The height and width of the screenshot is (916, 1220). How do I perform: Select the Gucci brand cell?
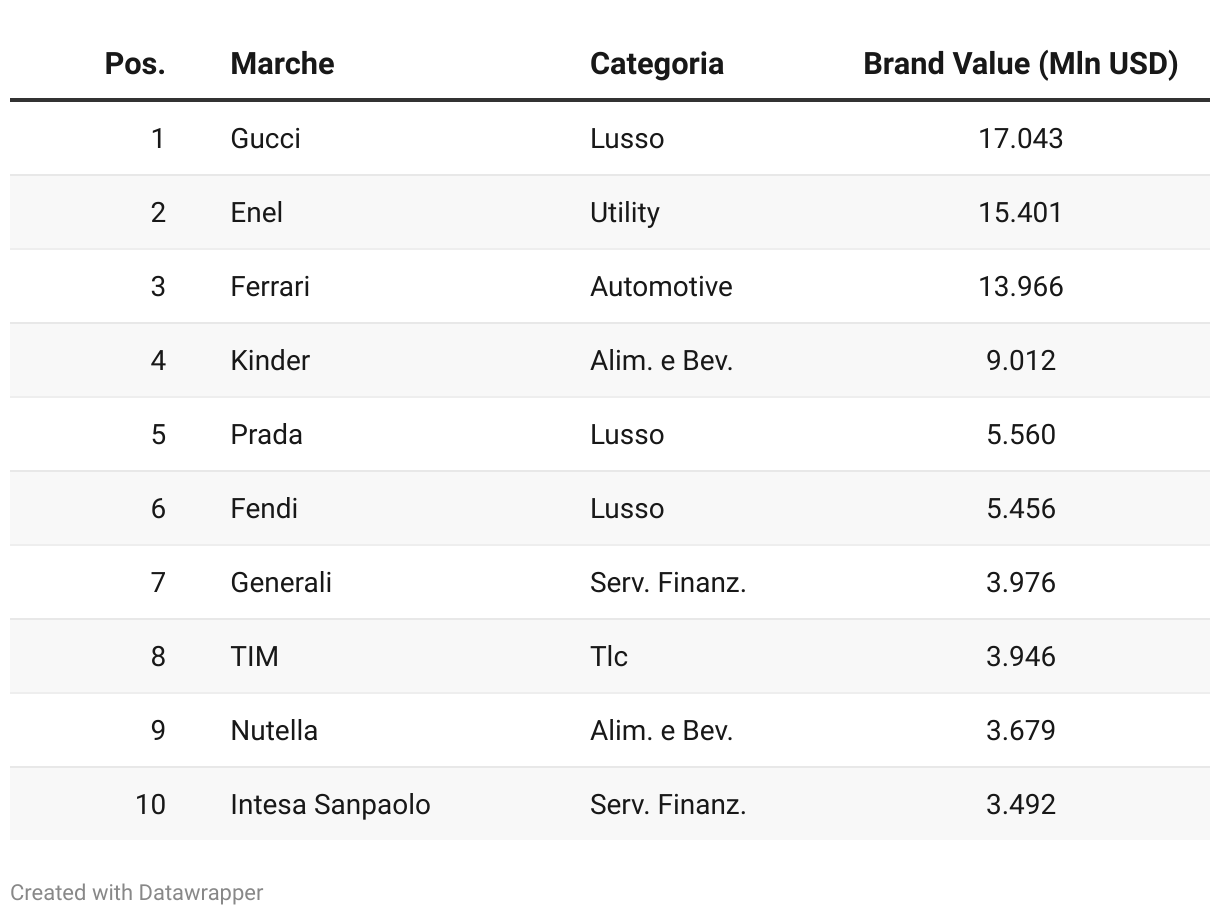point(265,138)
